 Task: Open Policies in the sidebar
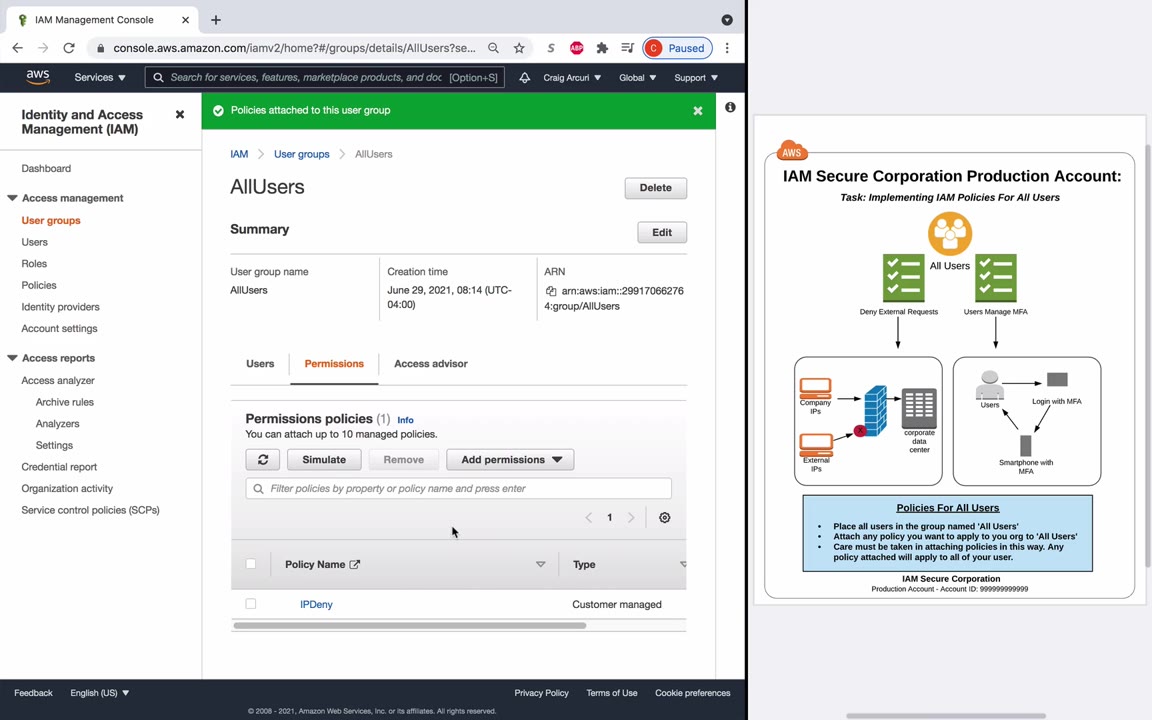click(x=39, y=285)
